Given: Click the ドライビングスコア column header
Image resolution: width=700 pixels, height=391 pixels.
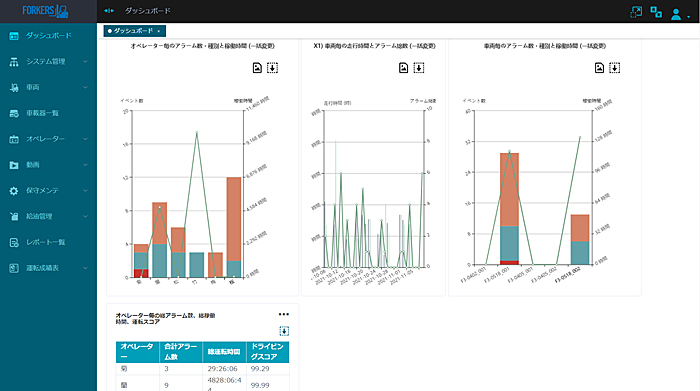Looking at the screenshot, I should coord(267,352).
